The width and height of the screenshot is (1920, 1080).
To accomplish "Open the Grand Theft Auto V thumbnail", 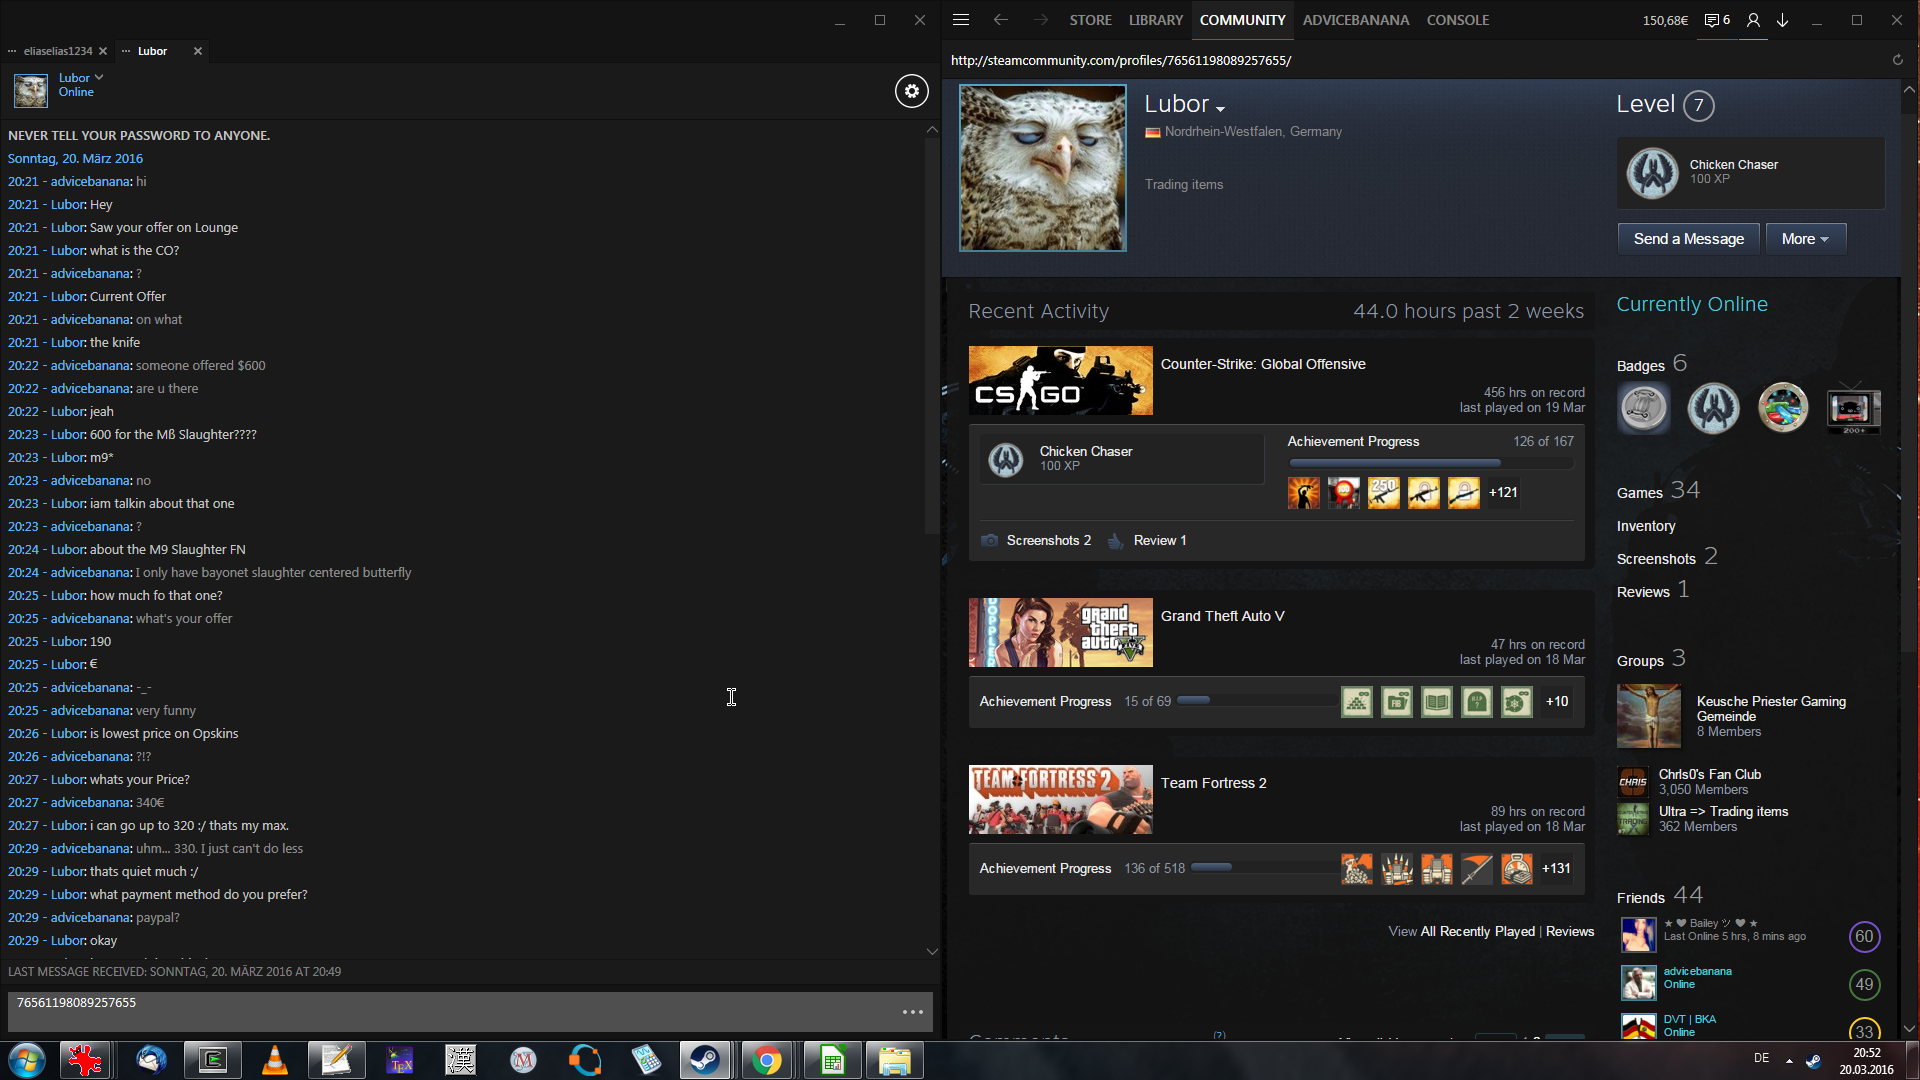I will 1060,632.
